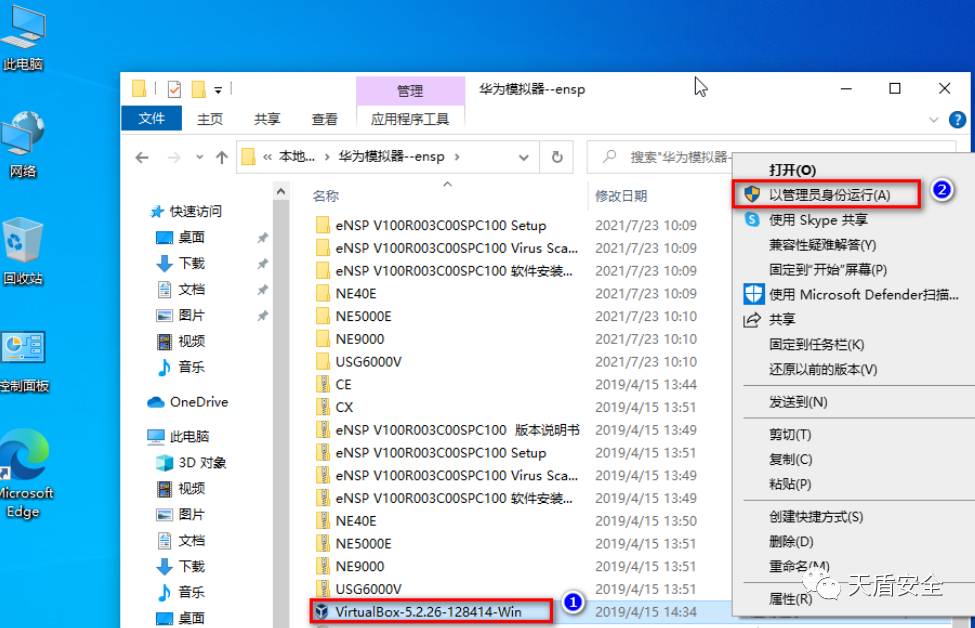Open Explorer help question mark icon

click(x=957, y=119)
